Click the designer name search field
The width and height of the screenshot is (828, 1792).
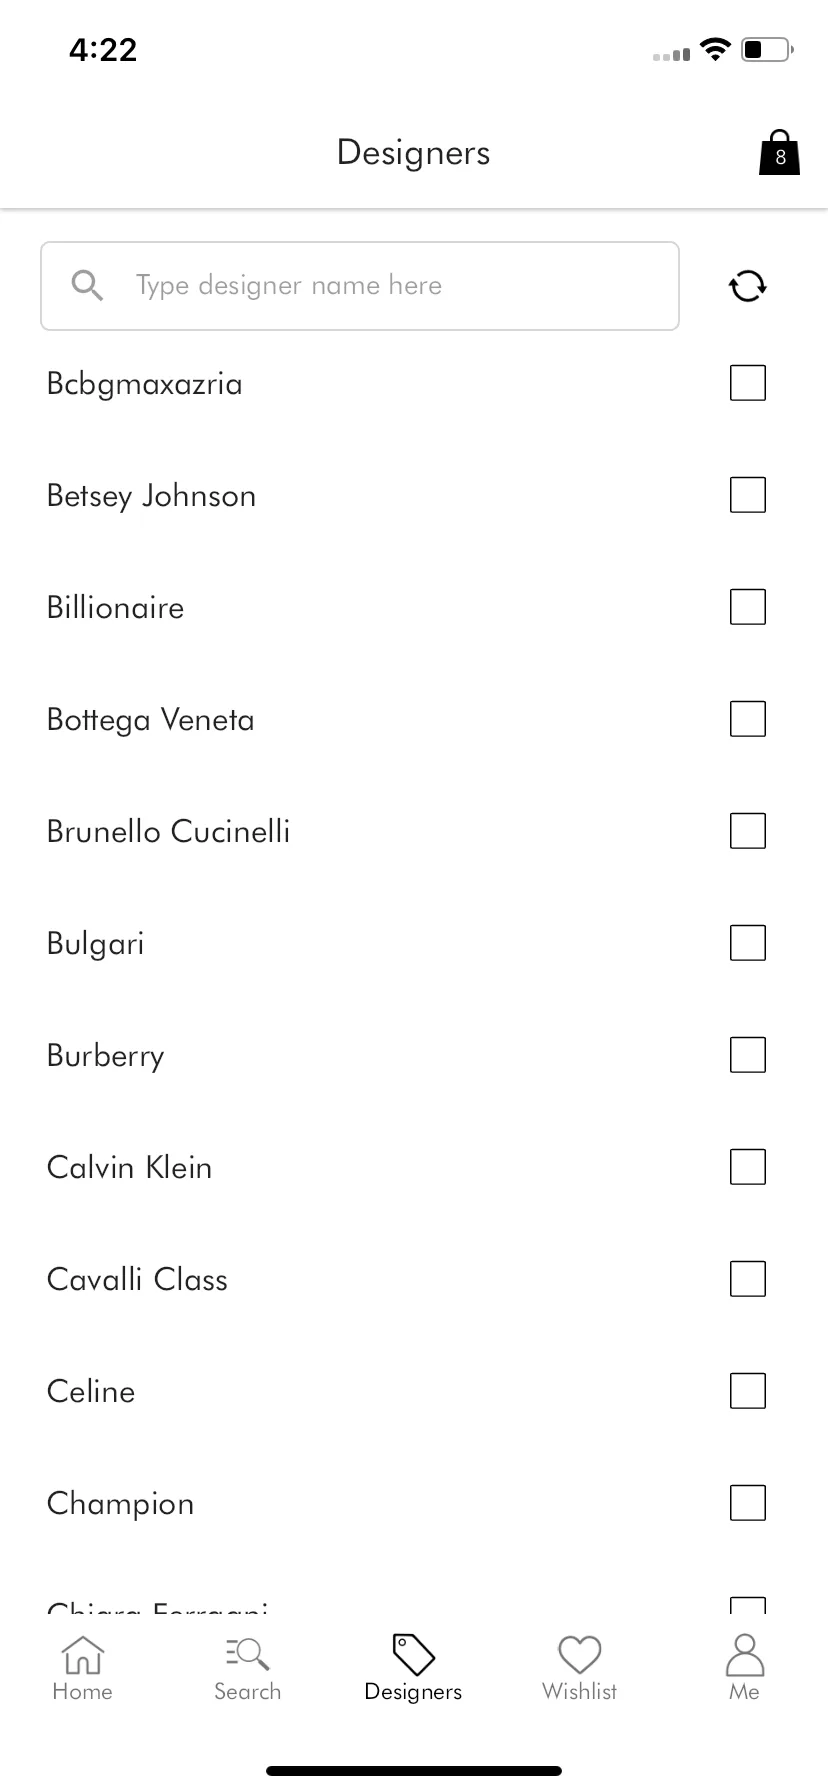coord(360,286)
